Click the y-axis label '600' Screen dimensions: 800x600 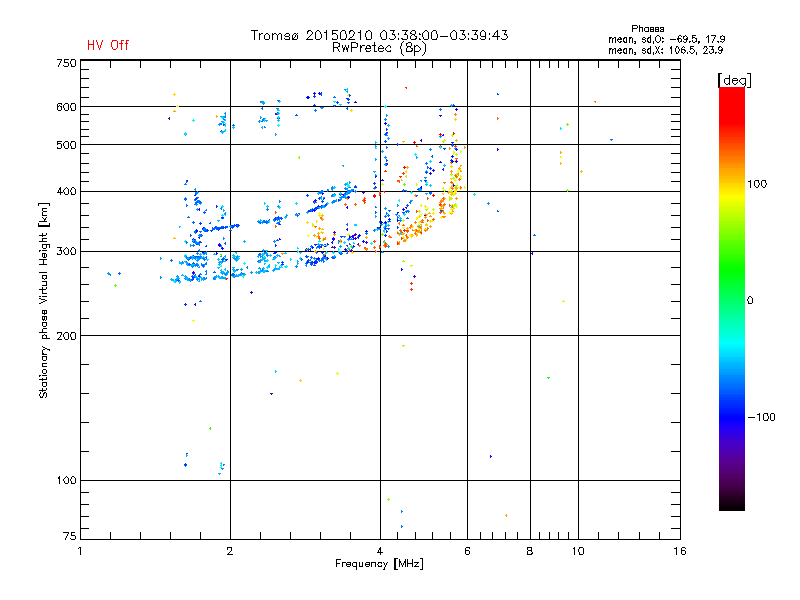[66, 107]
